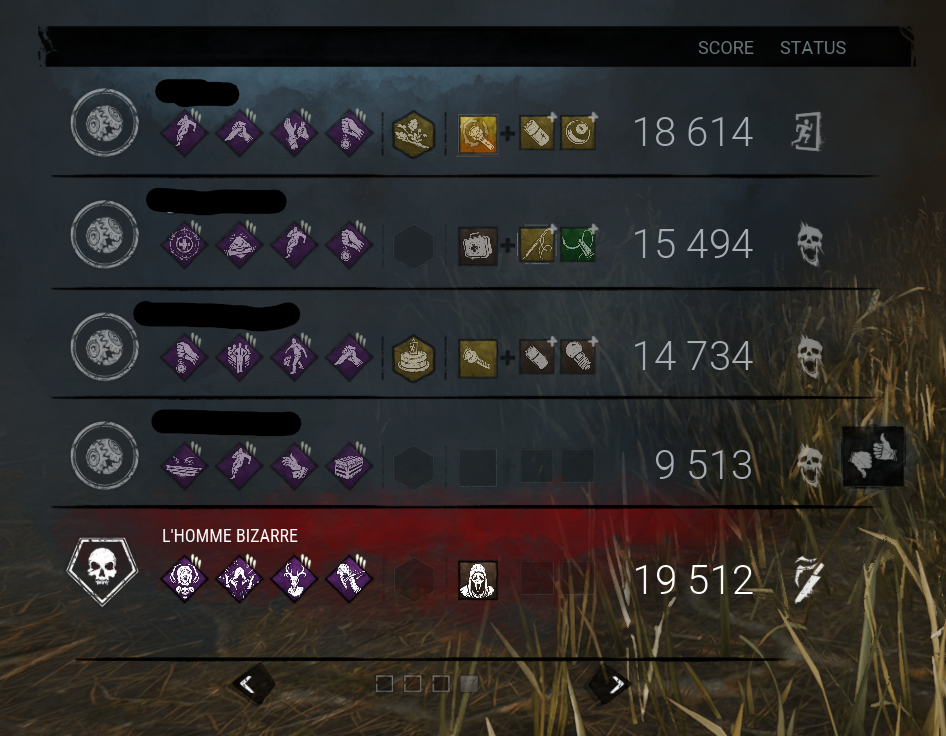Click the escaped status icon beside 18 614
The image size is (946, 736).
807,131
